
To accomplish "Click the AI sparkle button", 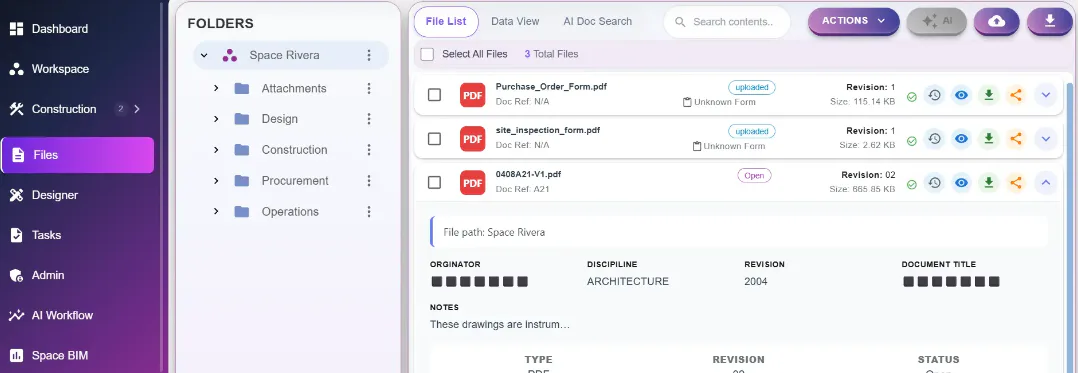I will pos(937,21).
